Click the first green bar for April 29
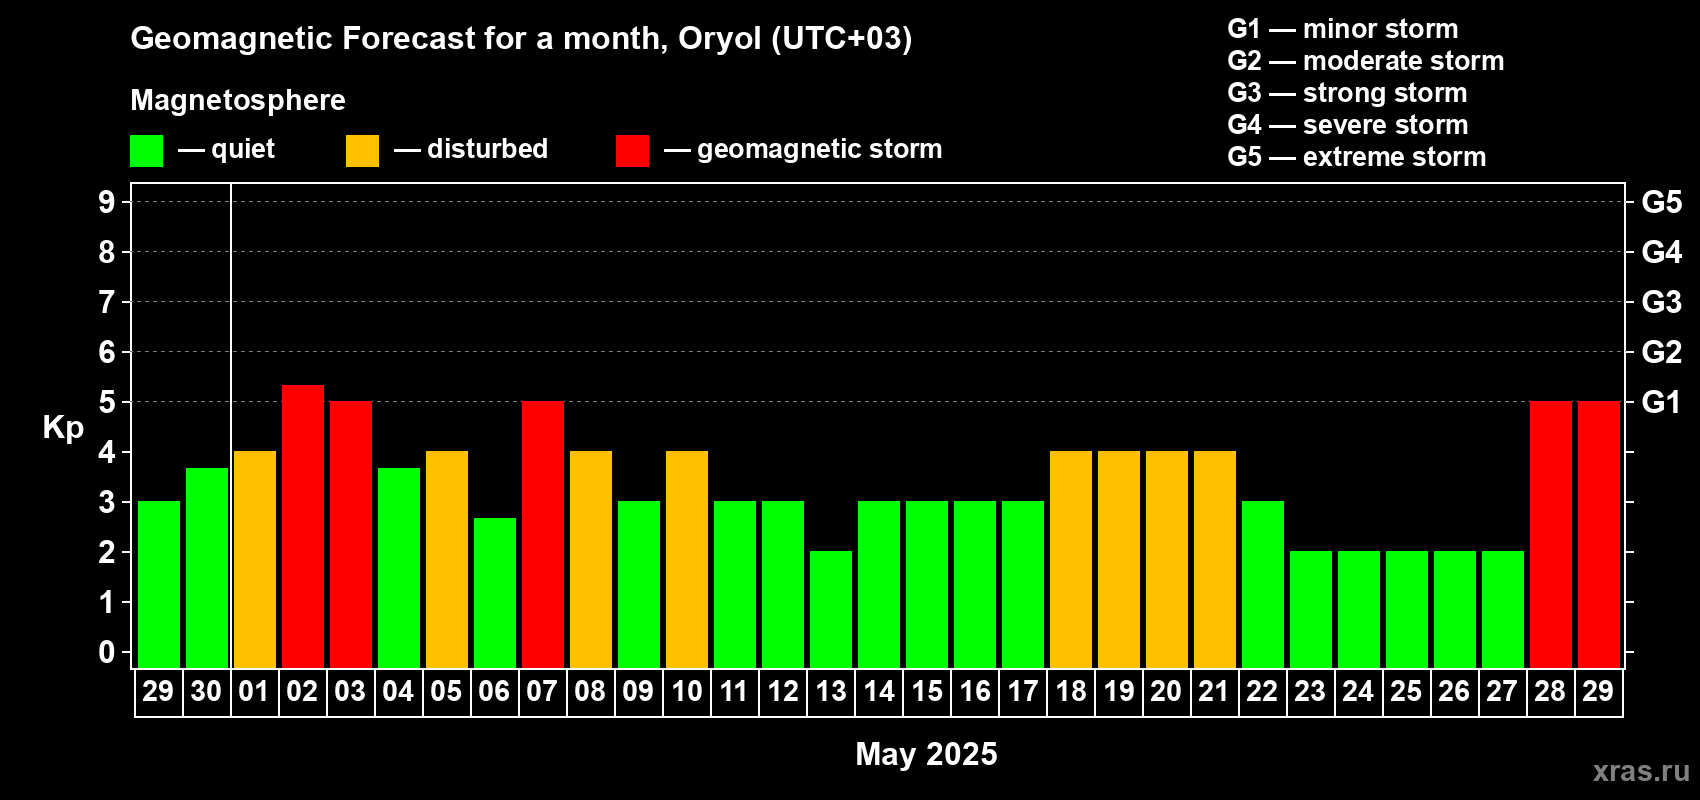 coord(159,585)
